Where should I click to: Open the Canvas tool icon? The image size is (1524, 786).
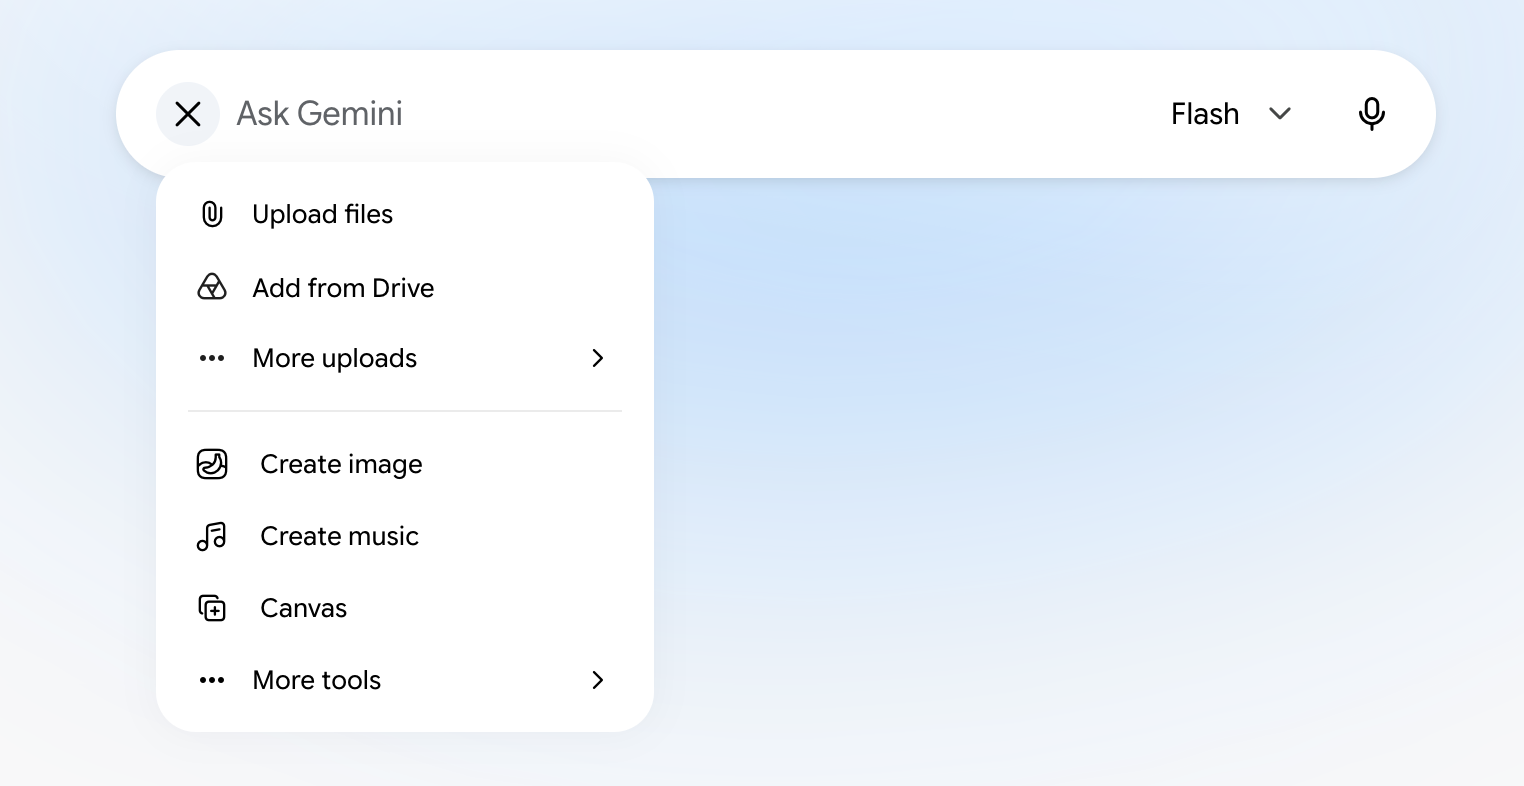point(212,608)
